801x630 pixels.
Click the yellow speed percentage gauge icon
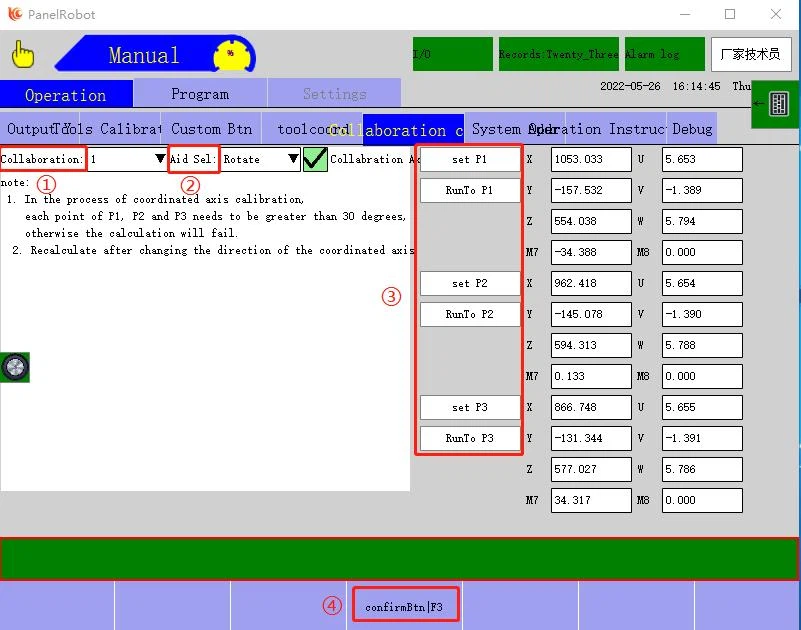click(233, 54)
